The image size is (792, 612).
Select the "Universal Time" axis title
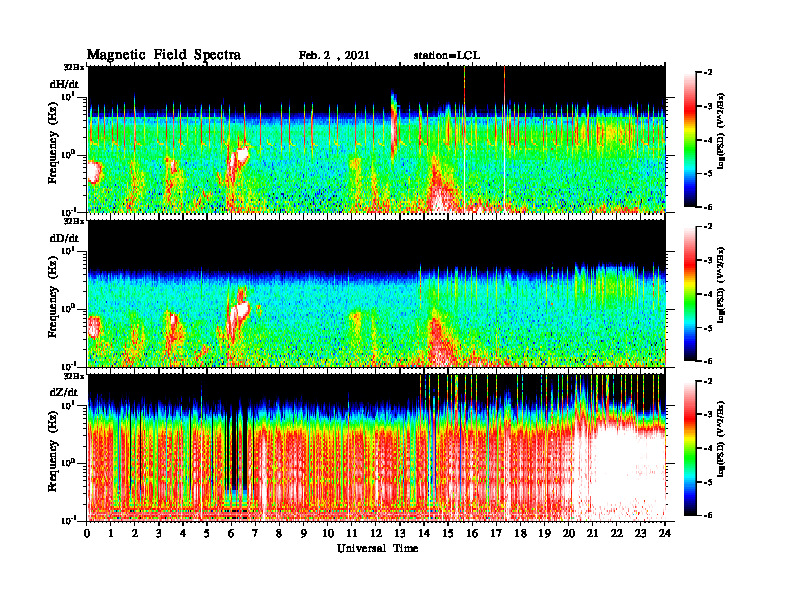(x=377, y=548)
